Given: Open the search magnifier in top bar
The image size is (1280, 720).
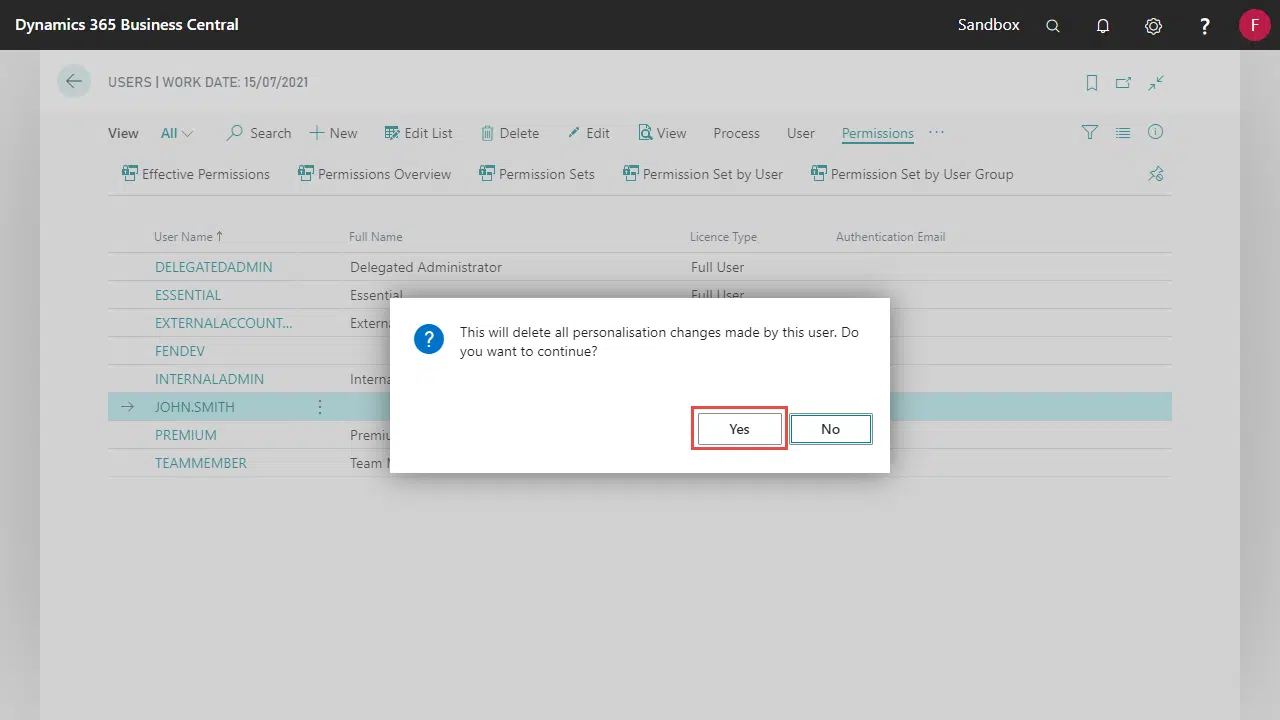Looking at the screenshot, I should point(1052,26).
